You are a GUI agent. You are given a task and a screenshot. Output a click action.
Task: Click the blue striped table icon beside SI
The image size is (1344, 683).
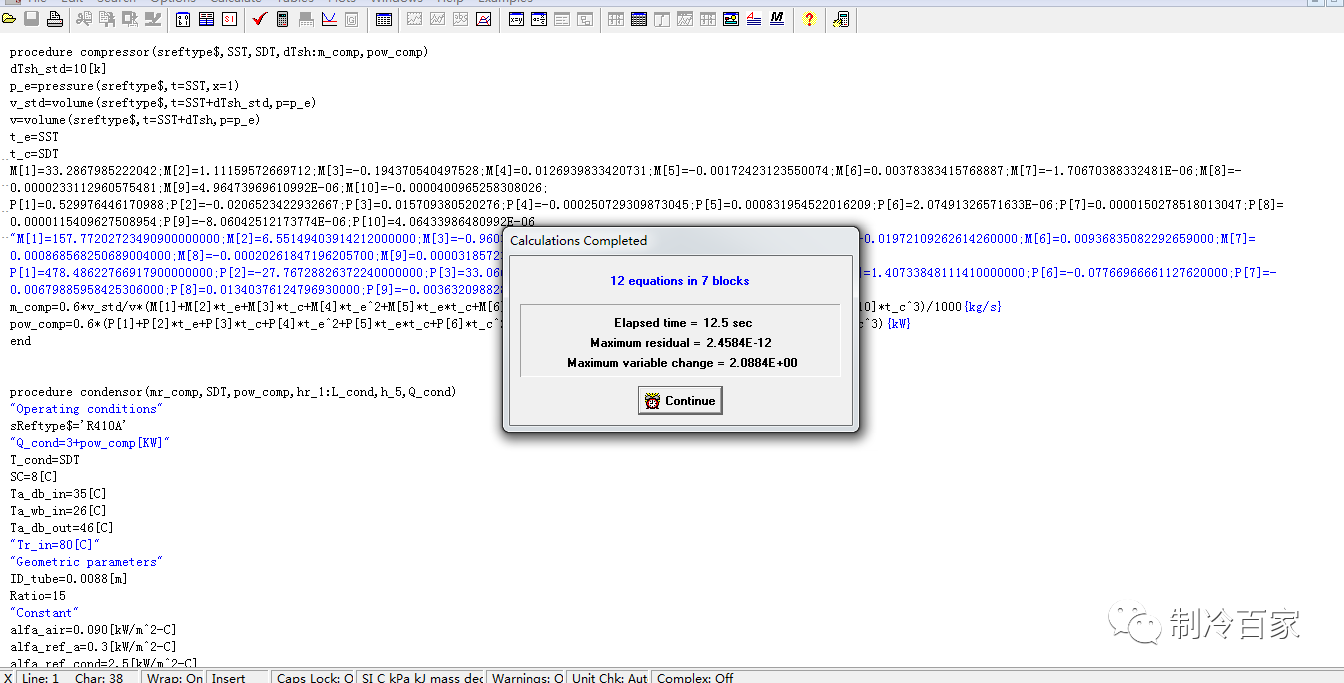(x=207, y=19)
